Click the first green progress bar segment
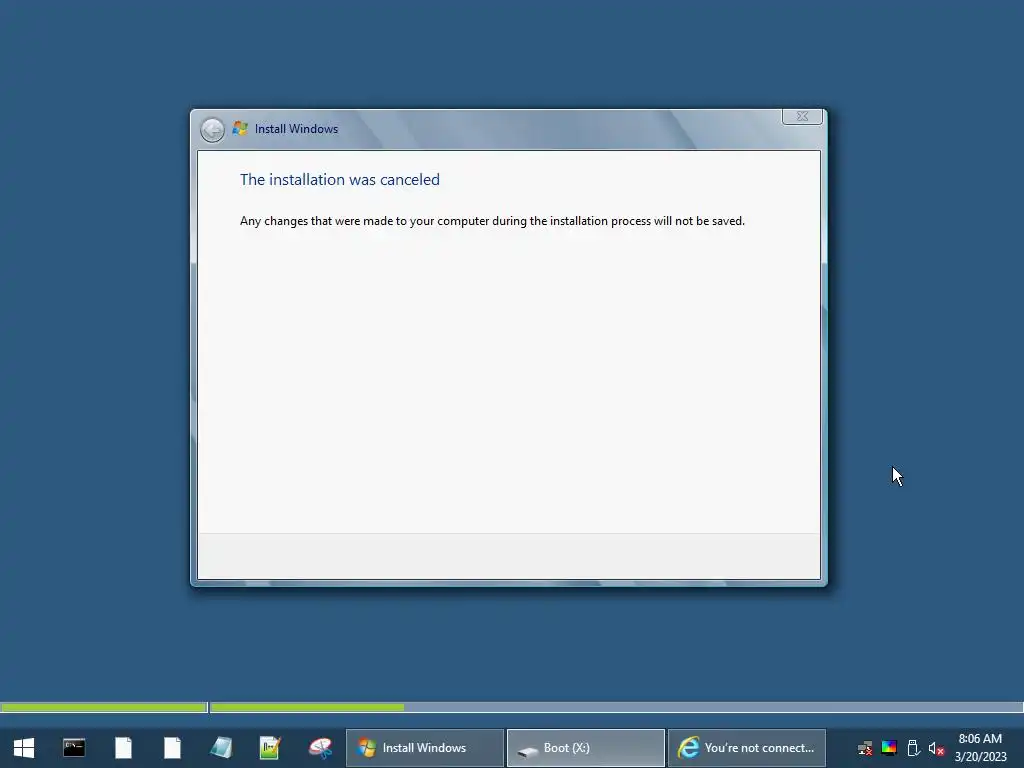The width and height of the screenshot is (1024, 768). (104, 707)
